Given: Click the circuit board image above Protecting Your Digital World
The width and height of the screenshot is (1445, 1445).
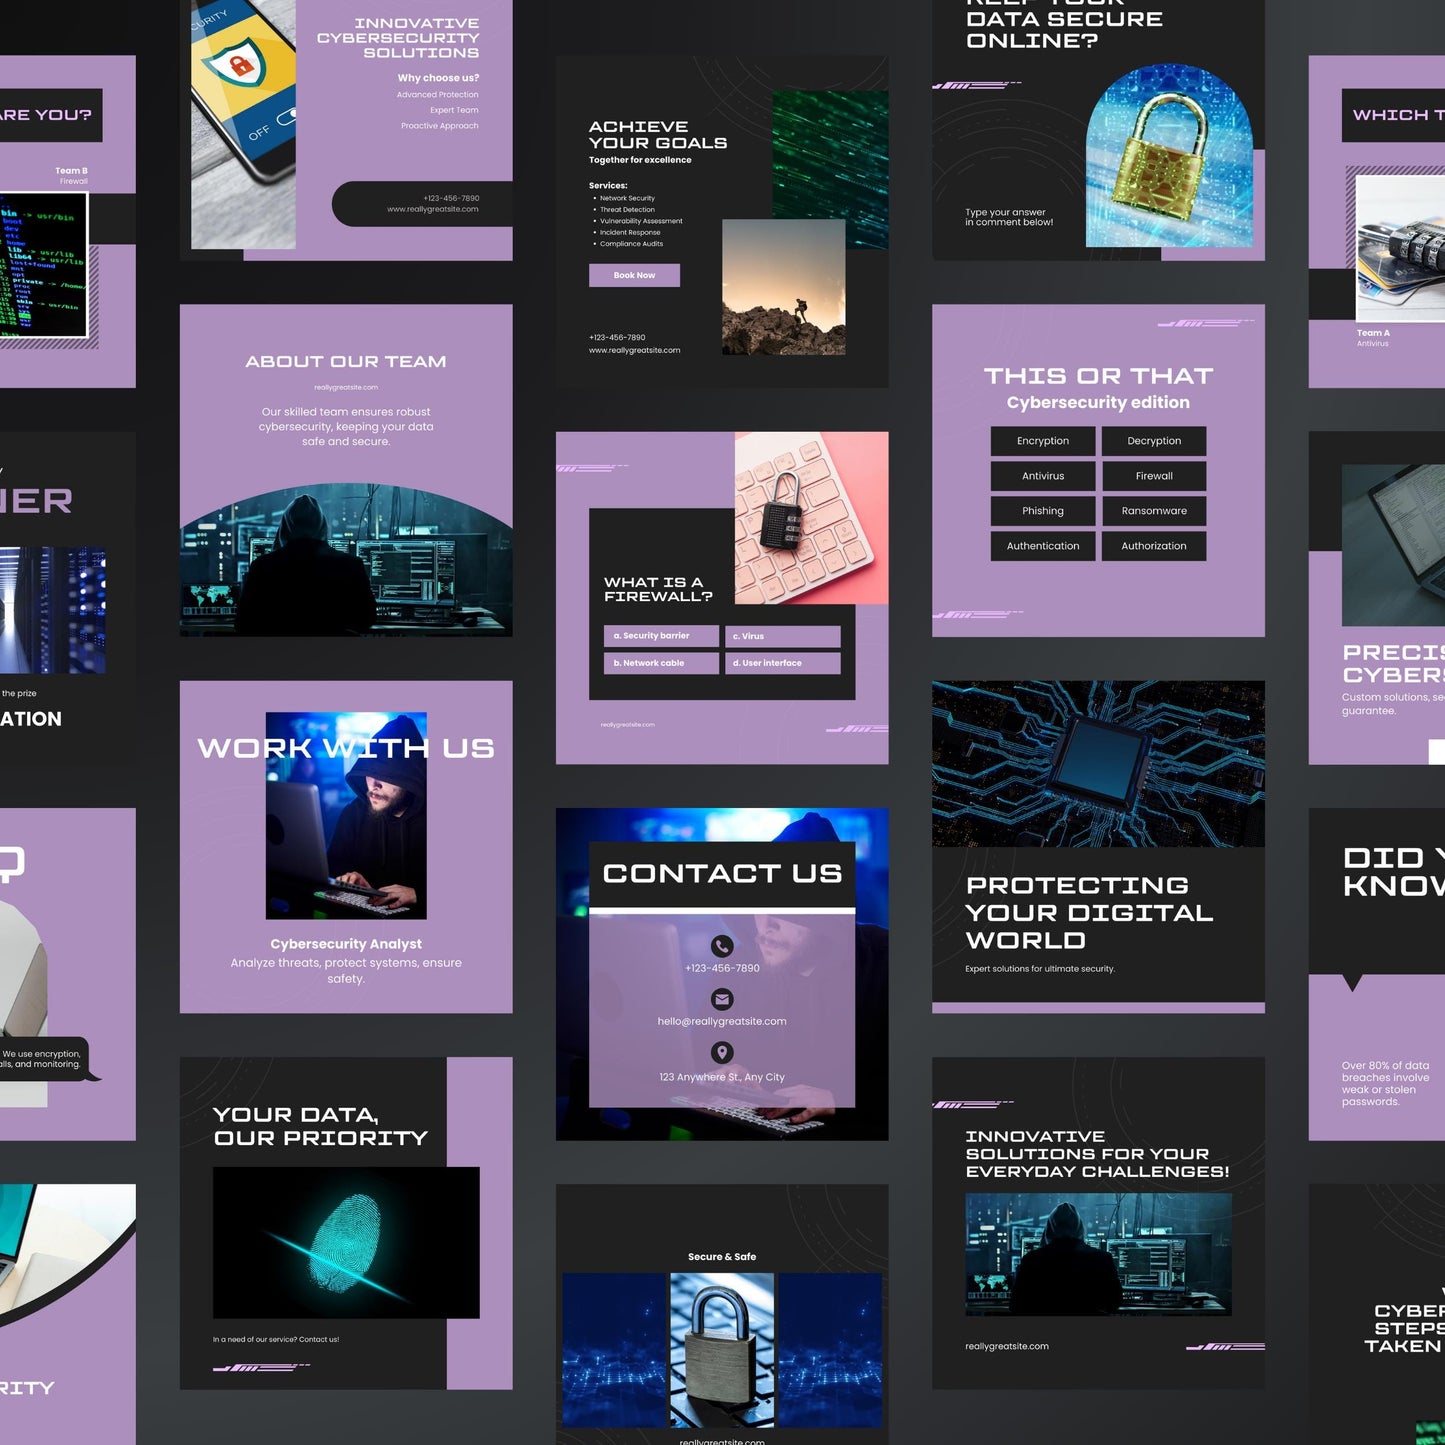Looking at the screenshot, I should tap(1098, 762).
